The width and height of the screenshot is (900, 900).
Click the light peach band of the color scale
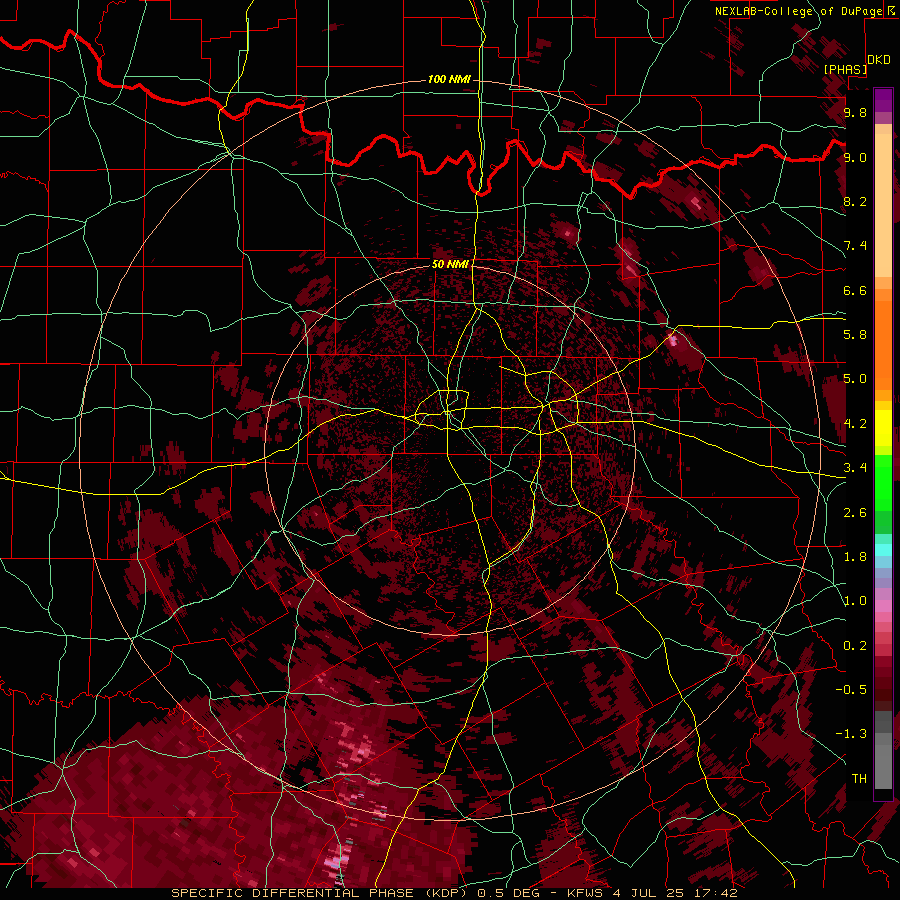click(883, 205)
